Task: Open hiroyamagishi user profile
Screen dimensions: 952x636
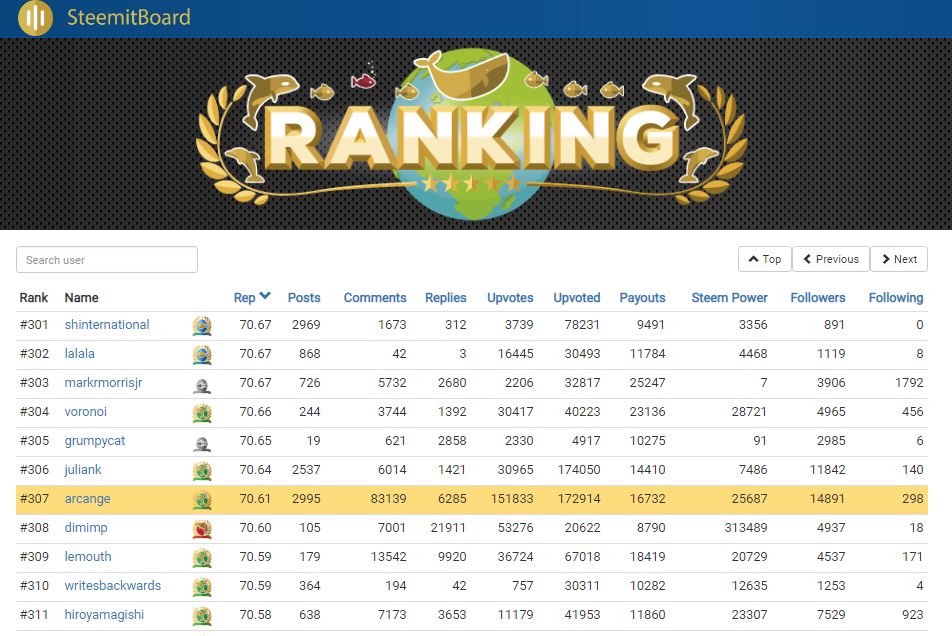Action: pyautogui.click(x=104, y=615)
